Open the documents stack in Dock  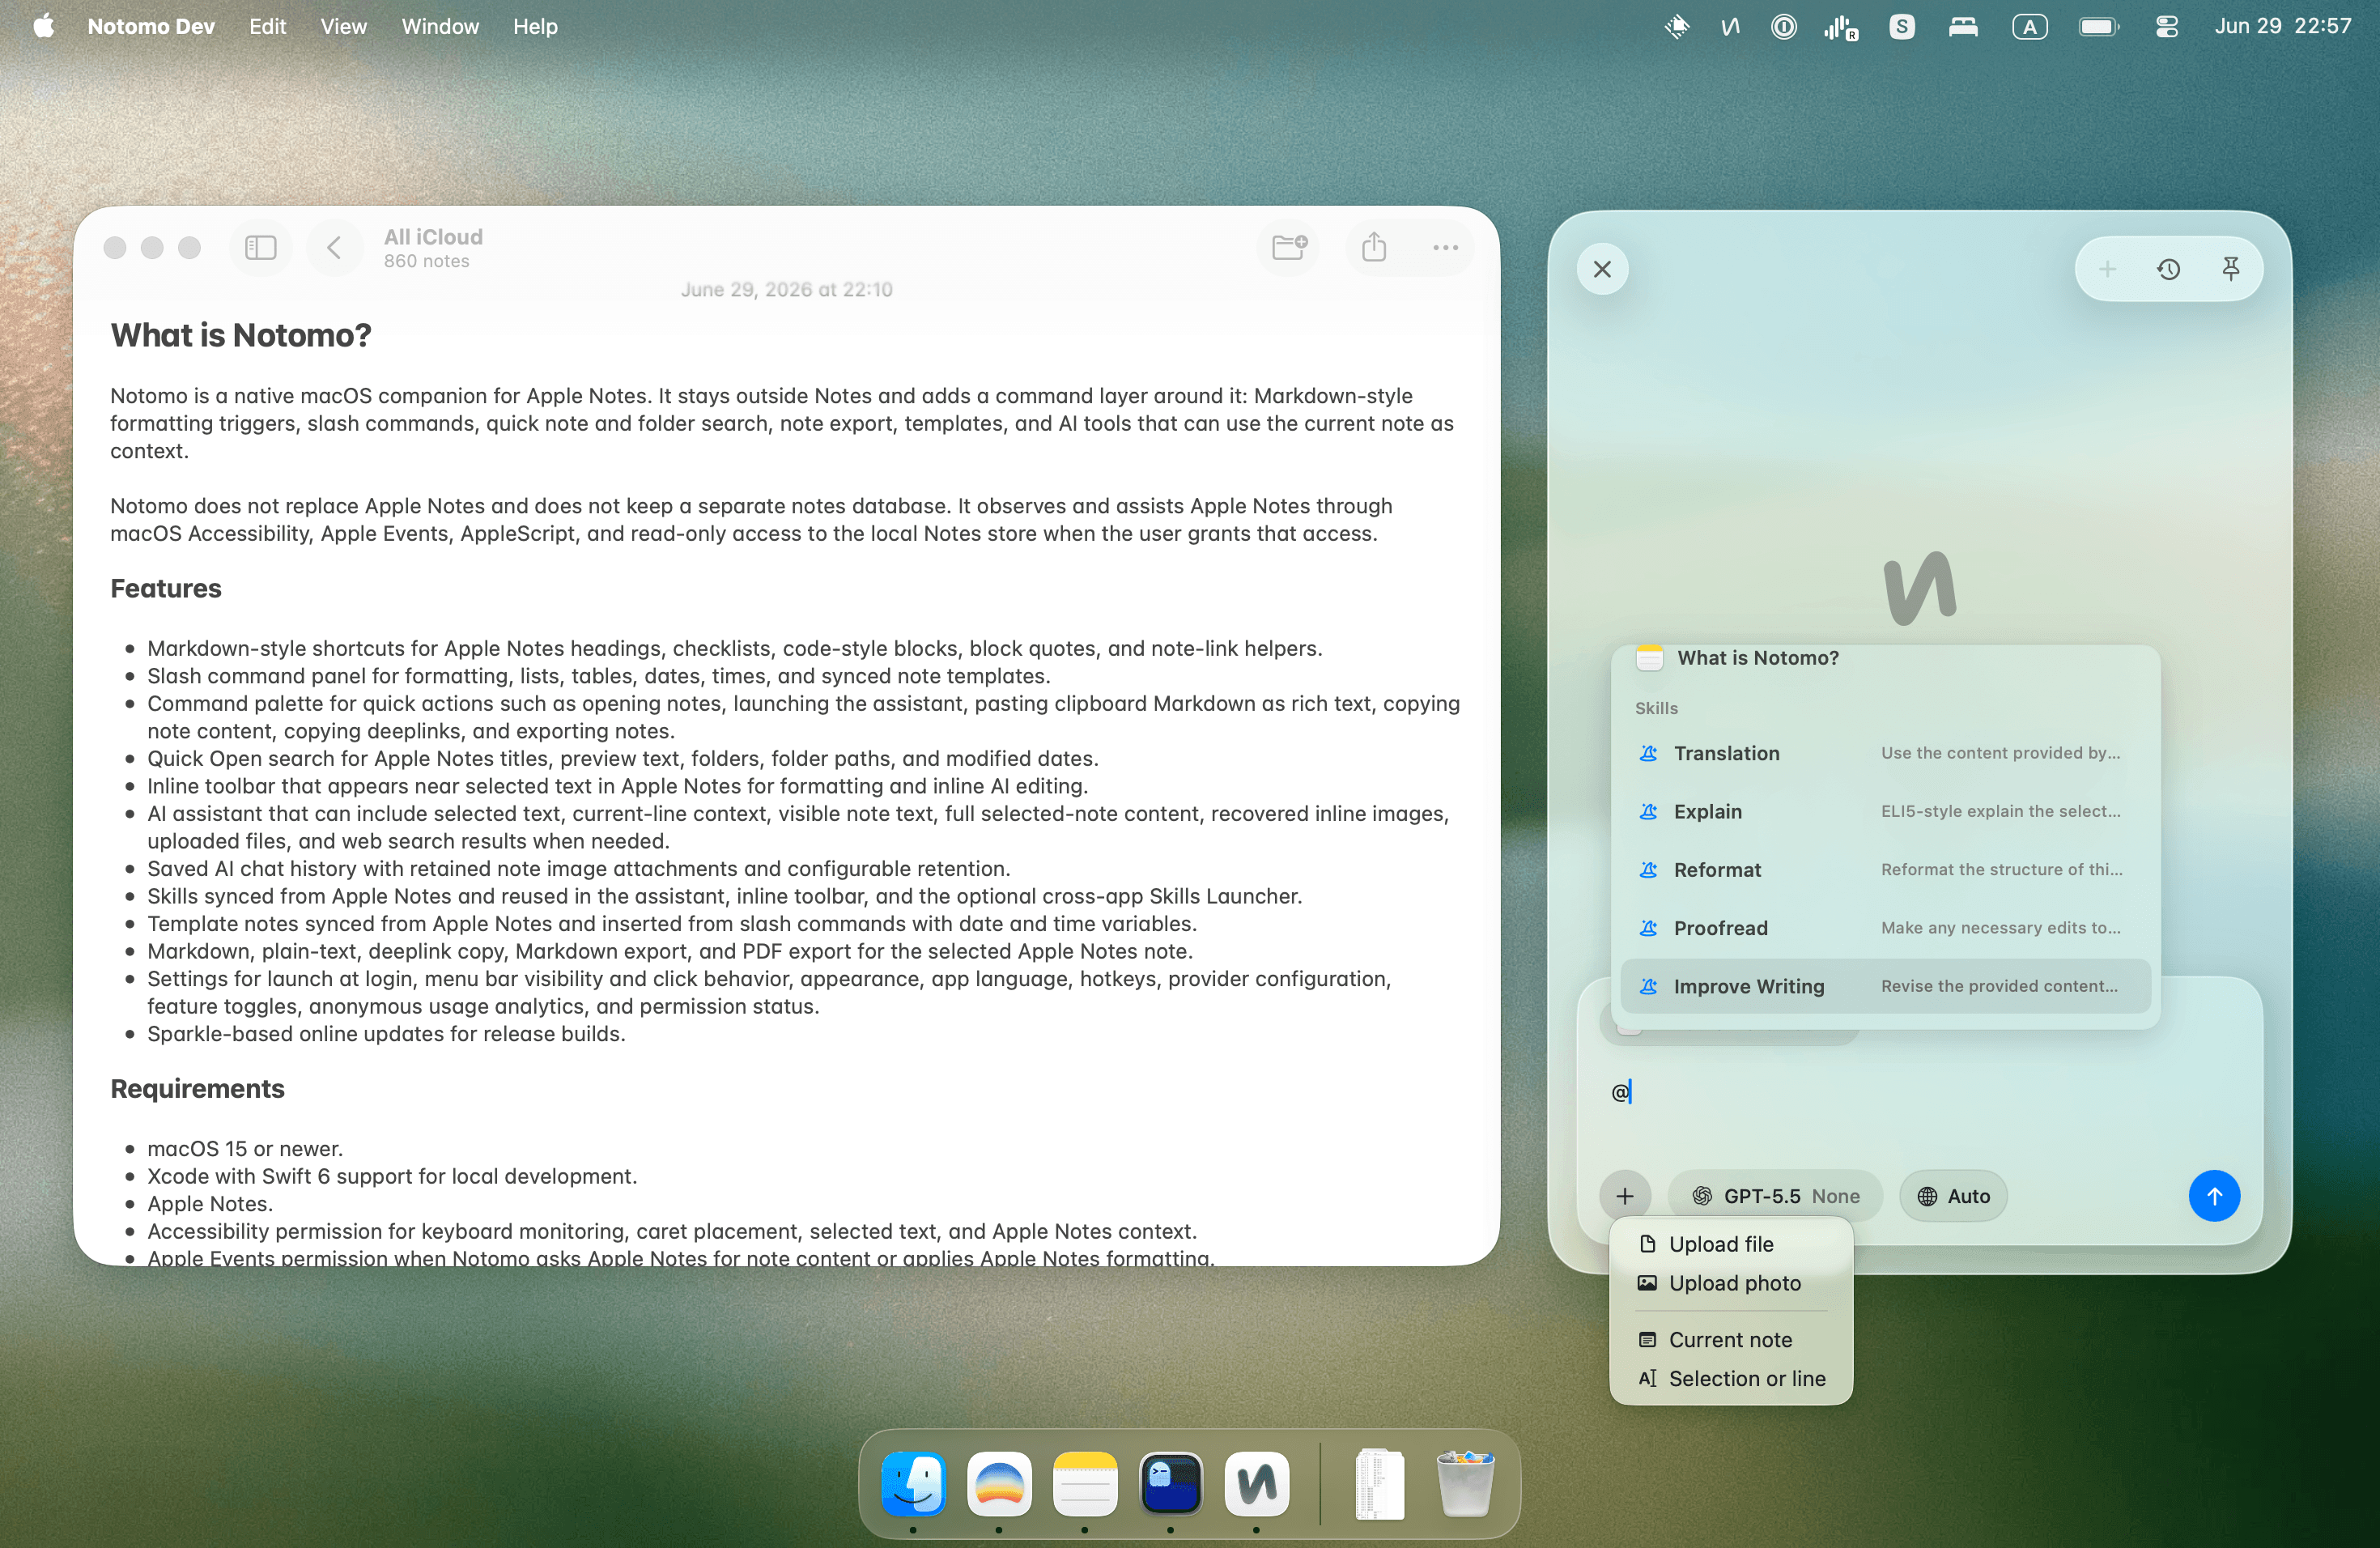[x=1379, y=1483]
